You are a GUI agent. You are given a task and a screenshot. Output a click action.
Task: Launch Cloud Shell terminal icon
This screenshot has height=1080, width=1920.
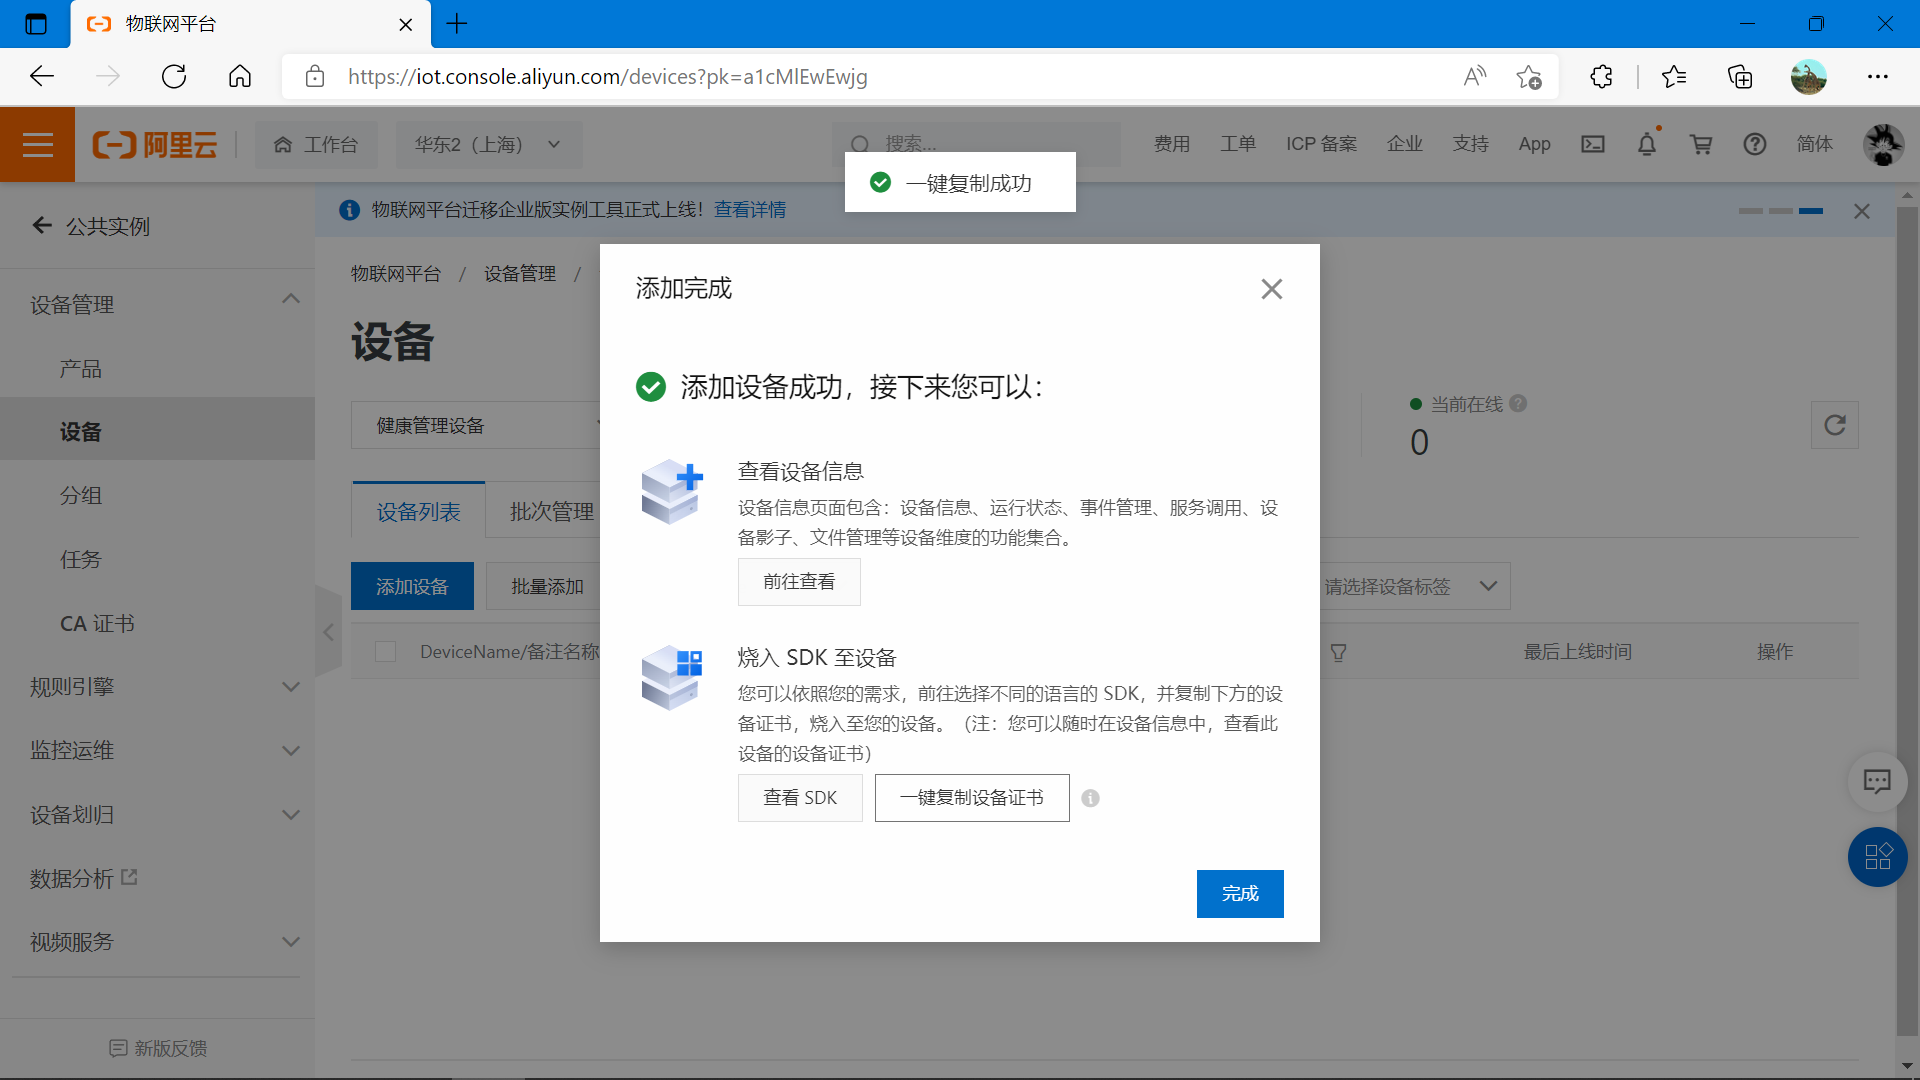[1593, 144]
